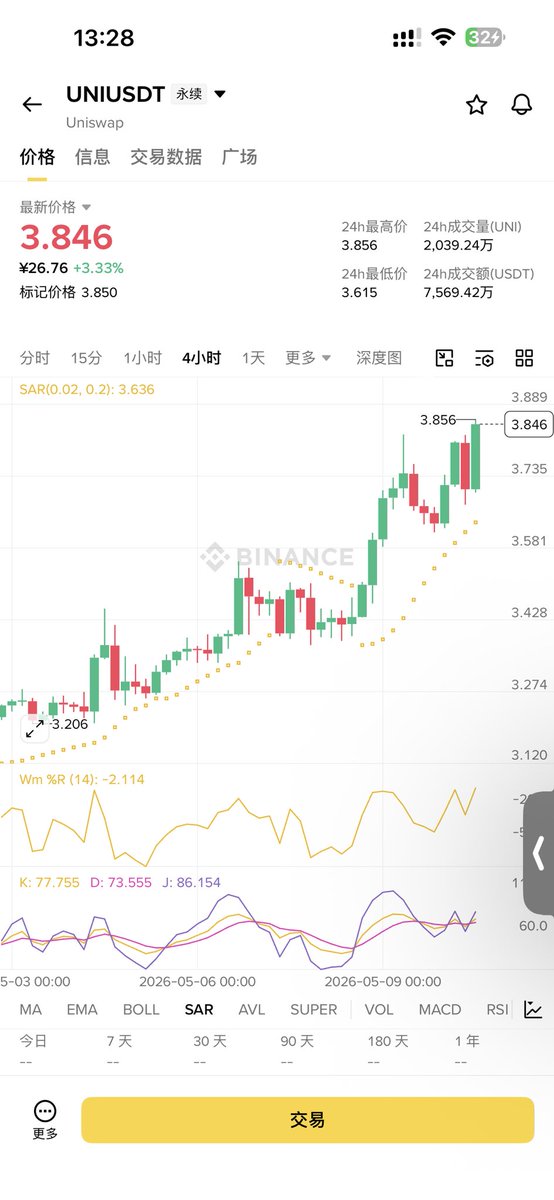554x1200 pixels.
Task: Toggle the MACD sub-indicator
Action: [440, 1010]
